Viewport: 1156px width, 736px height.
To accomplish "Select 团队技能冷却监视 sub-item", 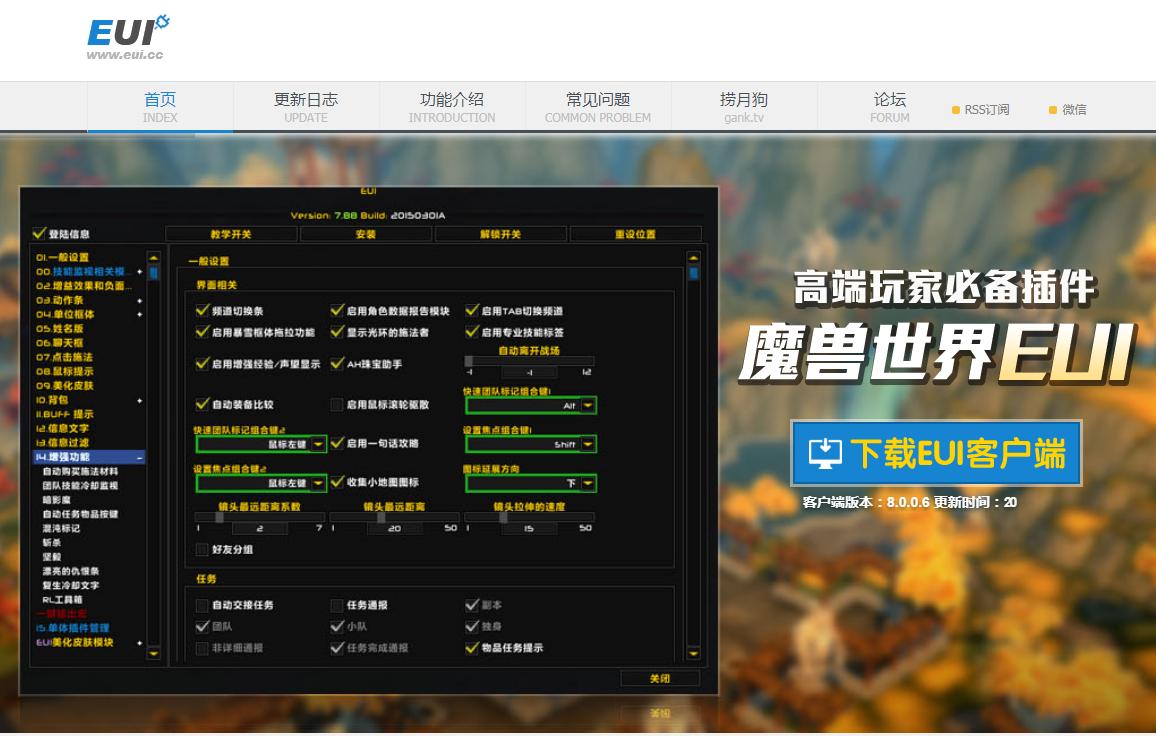I will click(x=80, y=485).
